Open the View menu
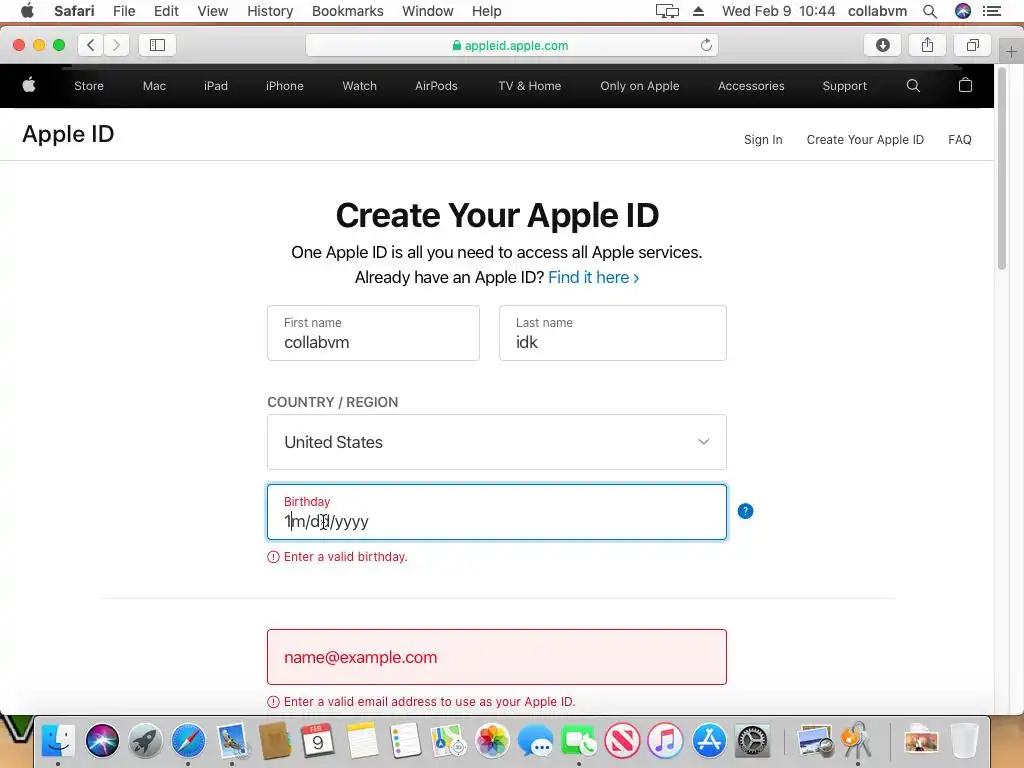The image size is (1024, 768). [x=212, y=11]
